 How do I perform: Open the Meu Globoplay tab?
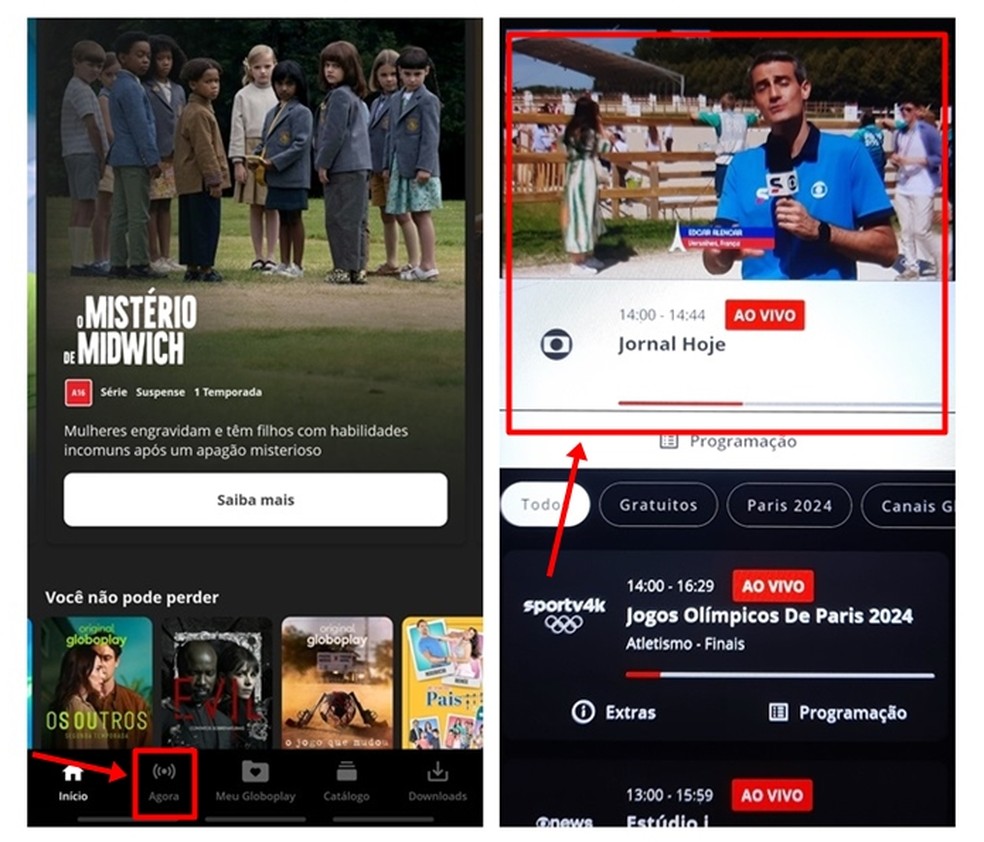pyautogui.click(x=255, y=783)
